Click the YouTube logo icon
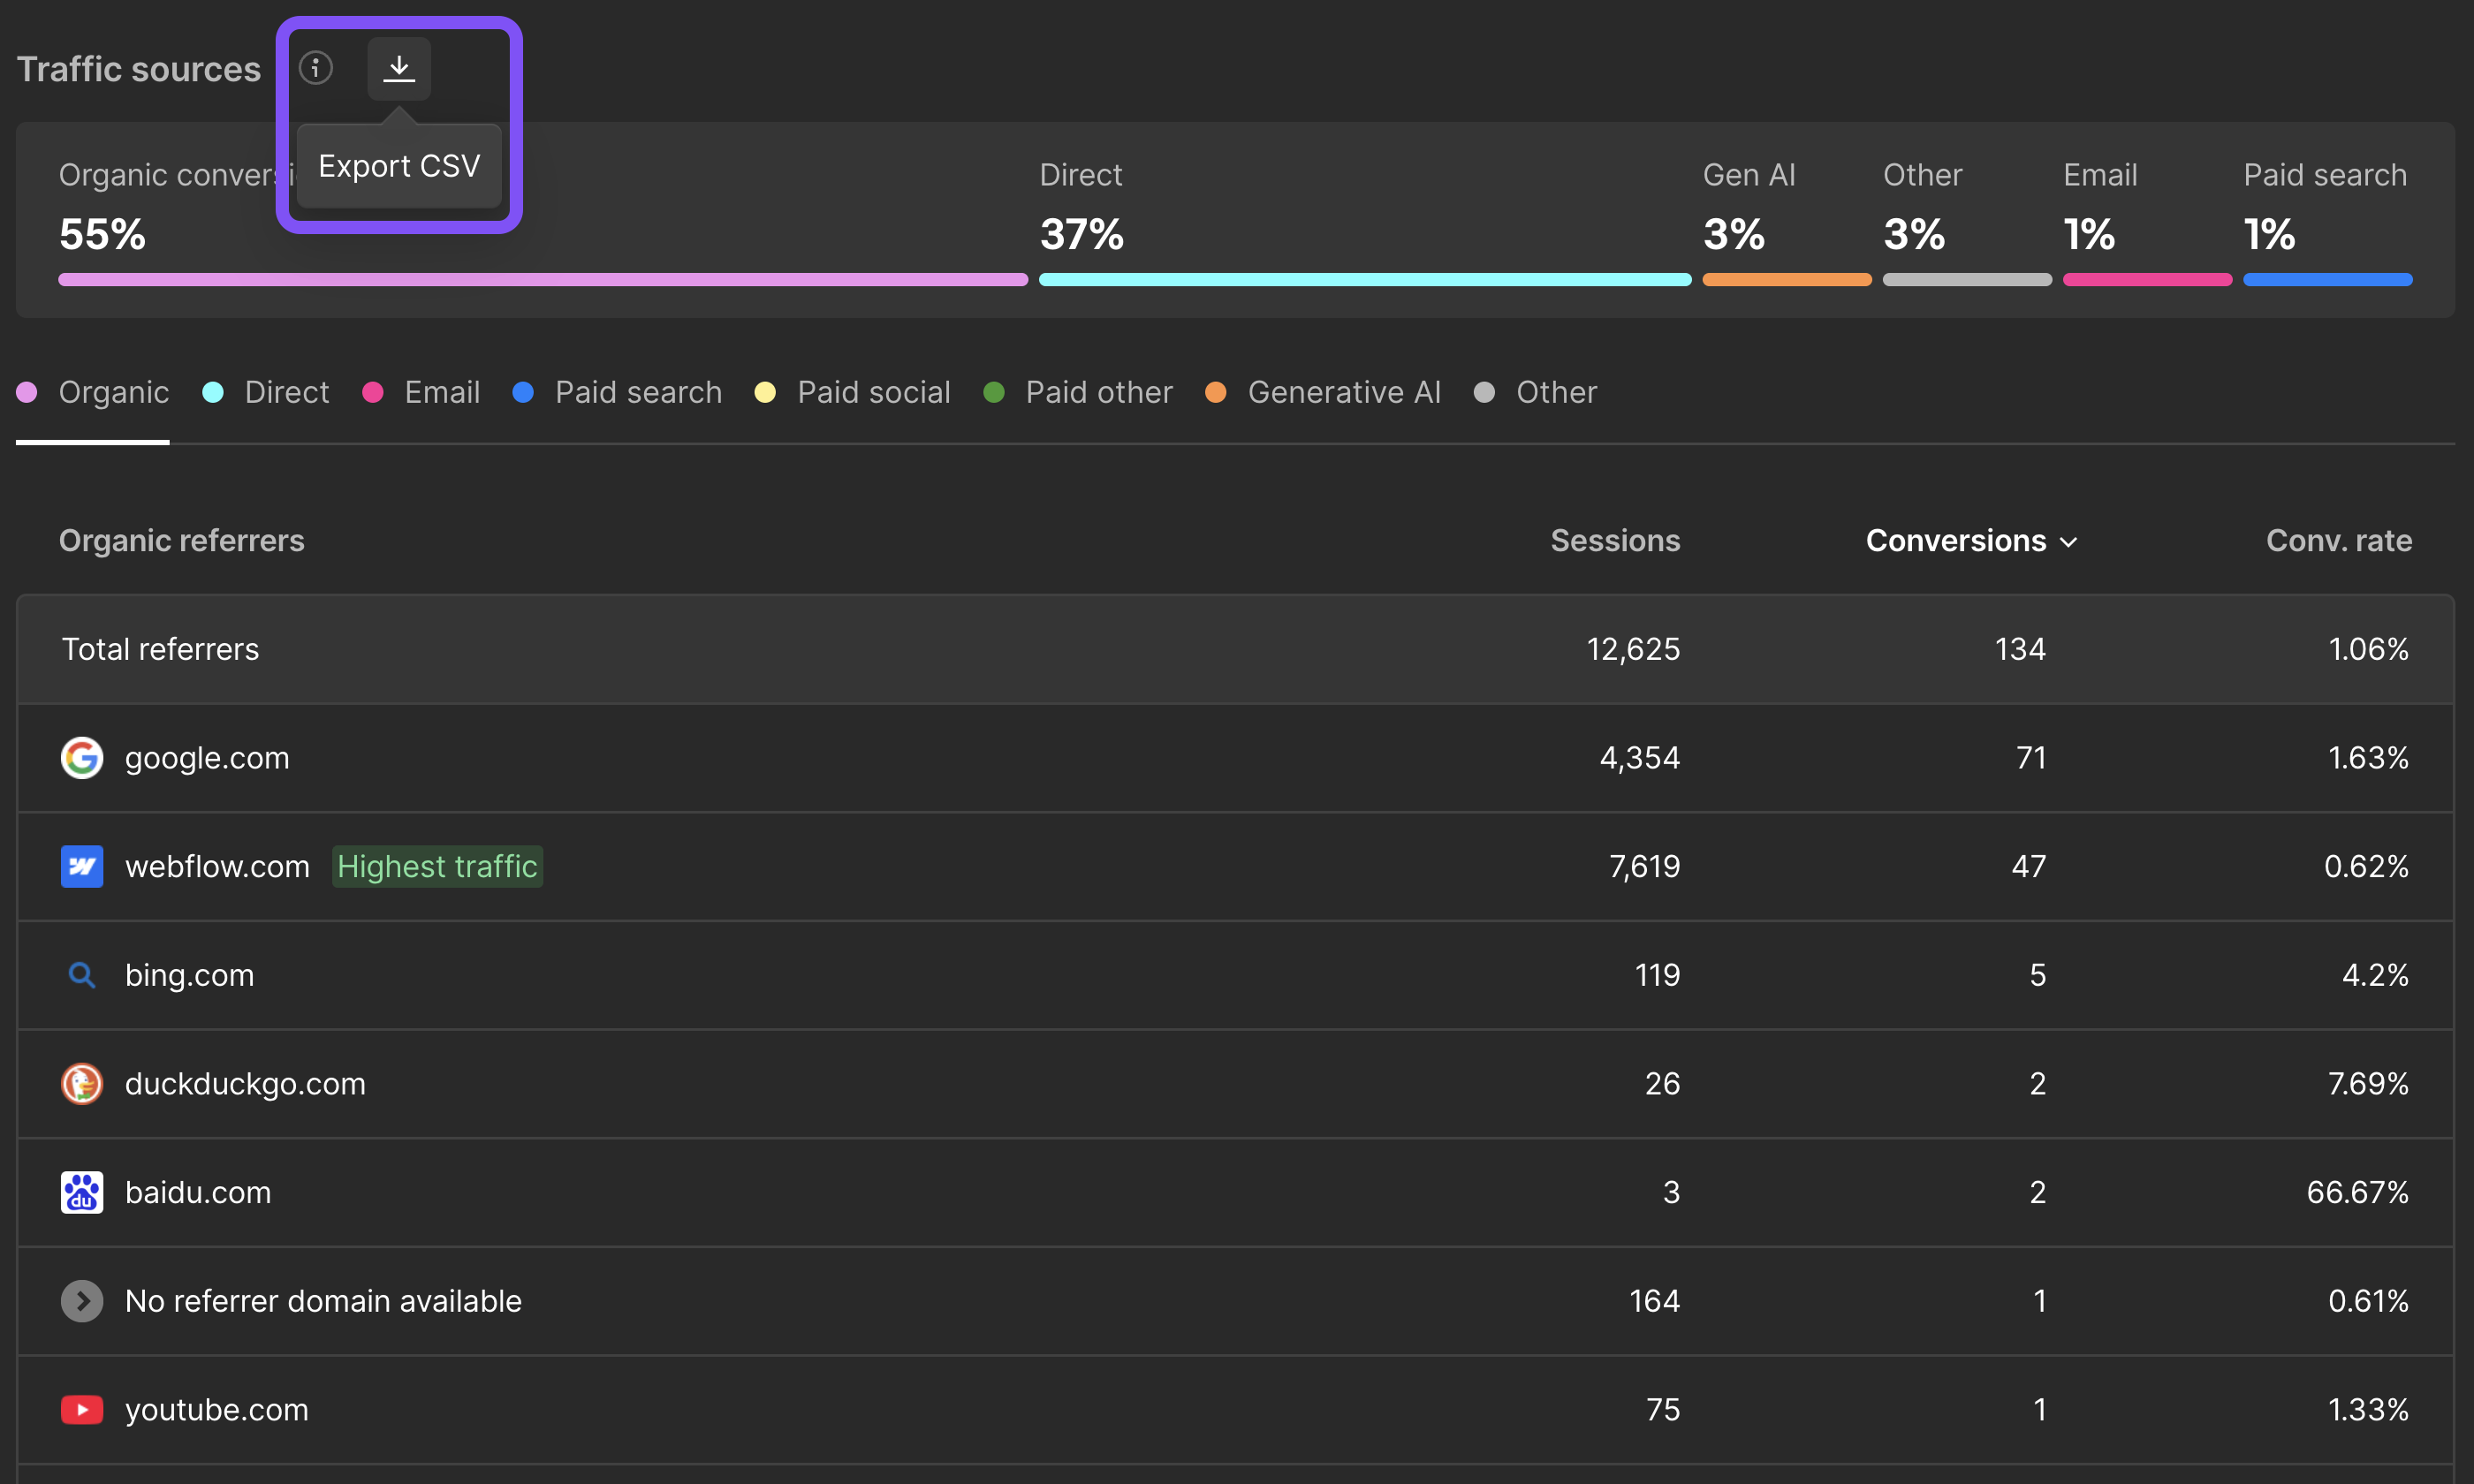 pos(82,1410)
